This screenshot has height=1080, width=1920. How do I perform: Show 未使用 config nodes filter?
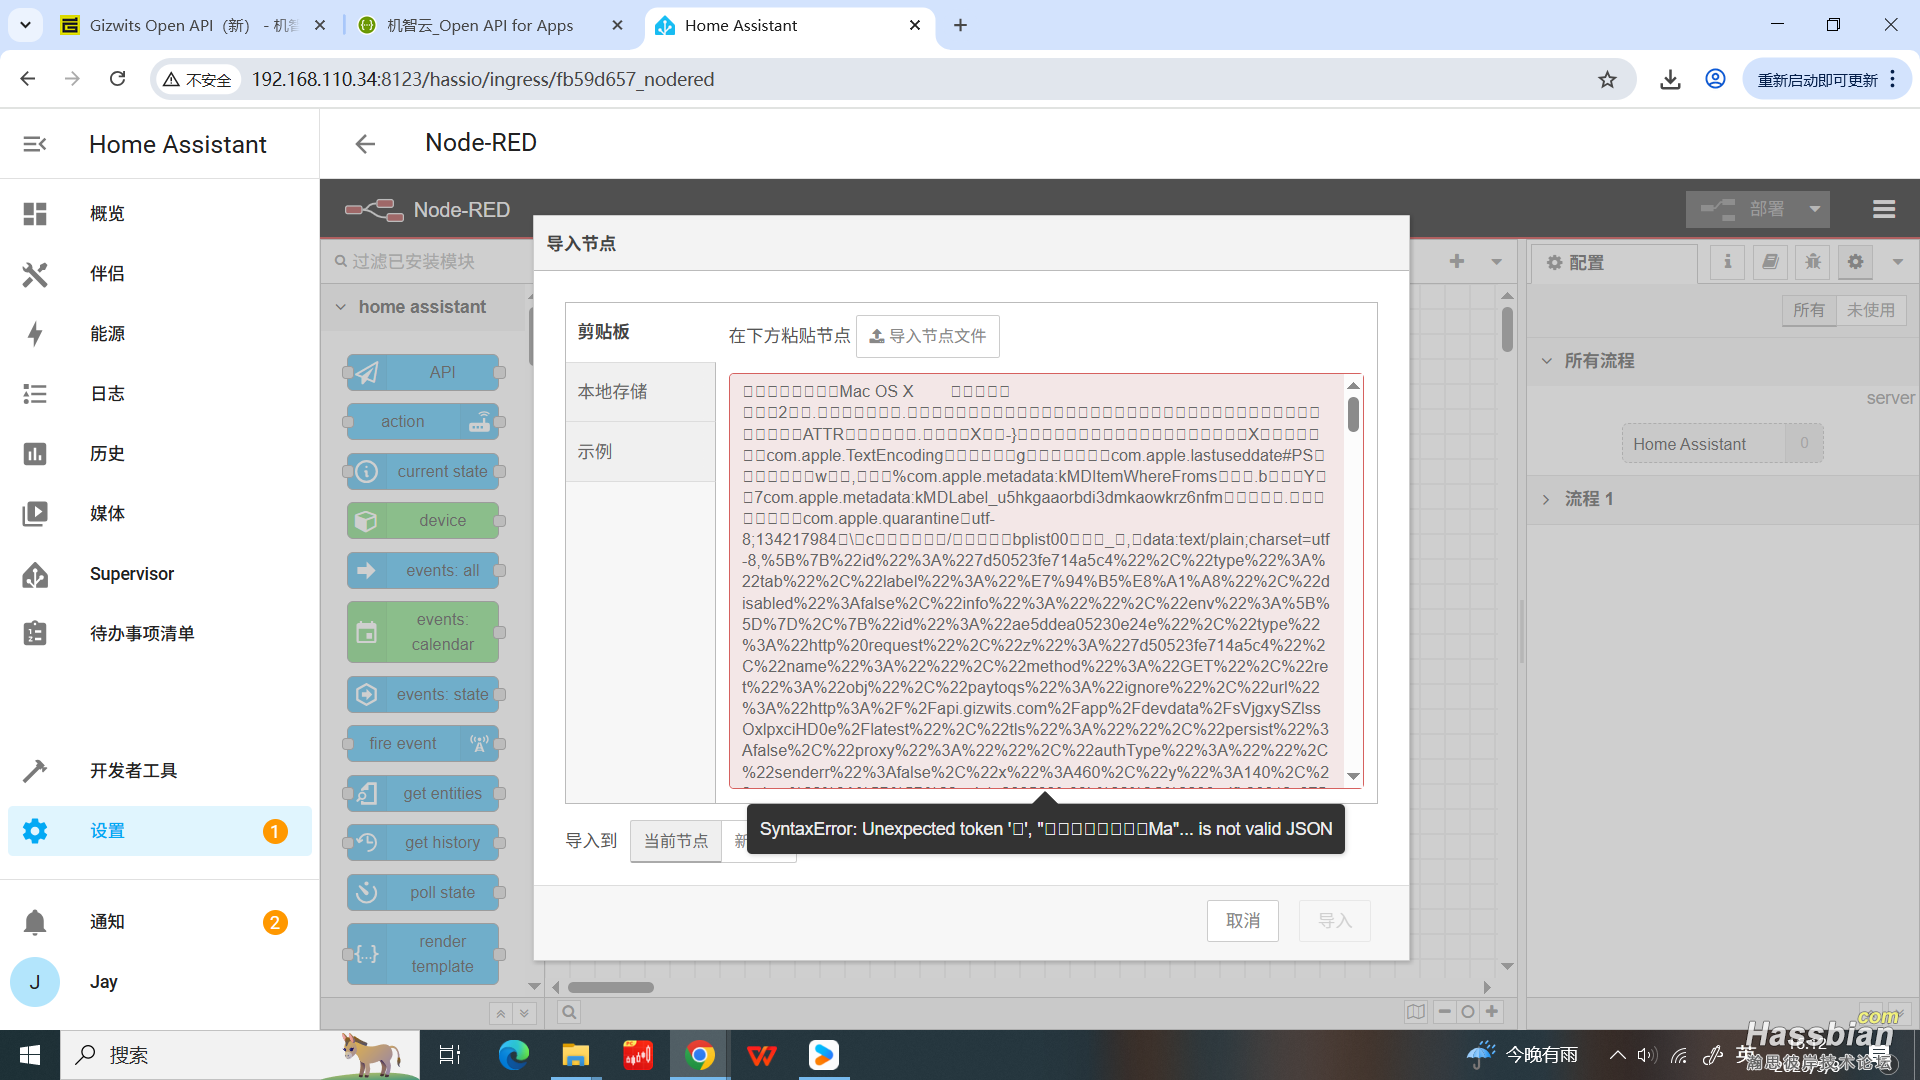pyautogui.click(x=1871, y=310)
